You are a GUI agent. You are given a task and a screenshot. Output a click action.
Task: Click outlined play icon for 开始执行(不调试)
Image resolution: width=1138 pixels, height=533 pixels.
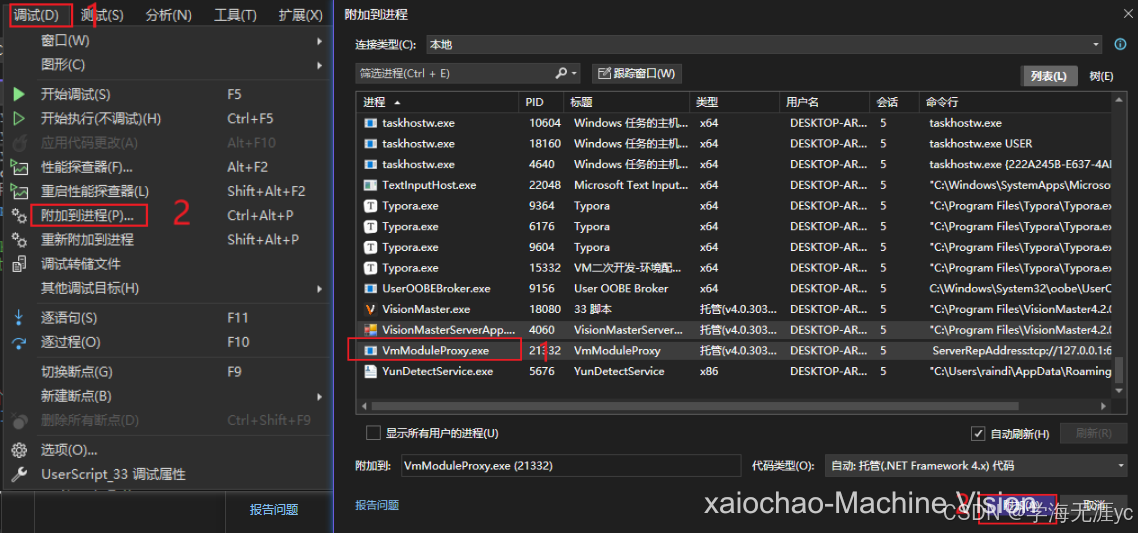pyautogui.click(x=19, y=118)
